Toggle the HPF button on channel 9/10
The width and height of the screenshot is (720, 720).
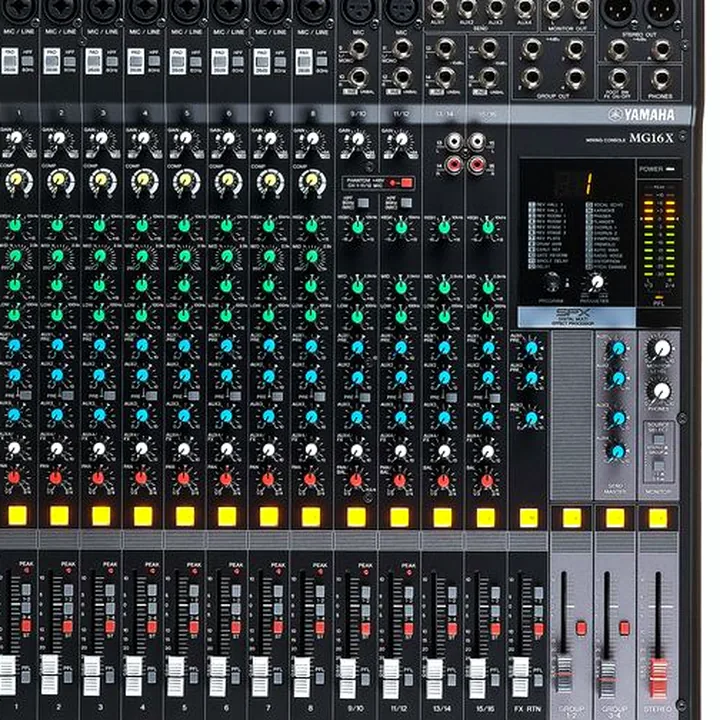coord(363,203)
